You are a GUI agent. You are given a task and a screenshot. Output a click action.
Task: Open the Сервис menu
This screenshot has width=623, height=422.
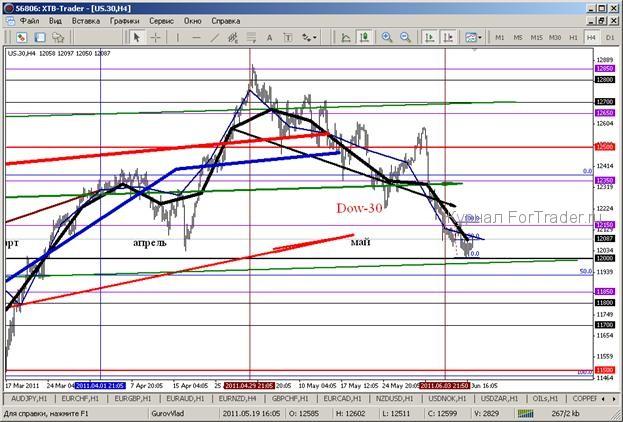pyautogui.click(x=161, y=21)
